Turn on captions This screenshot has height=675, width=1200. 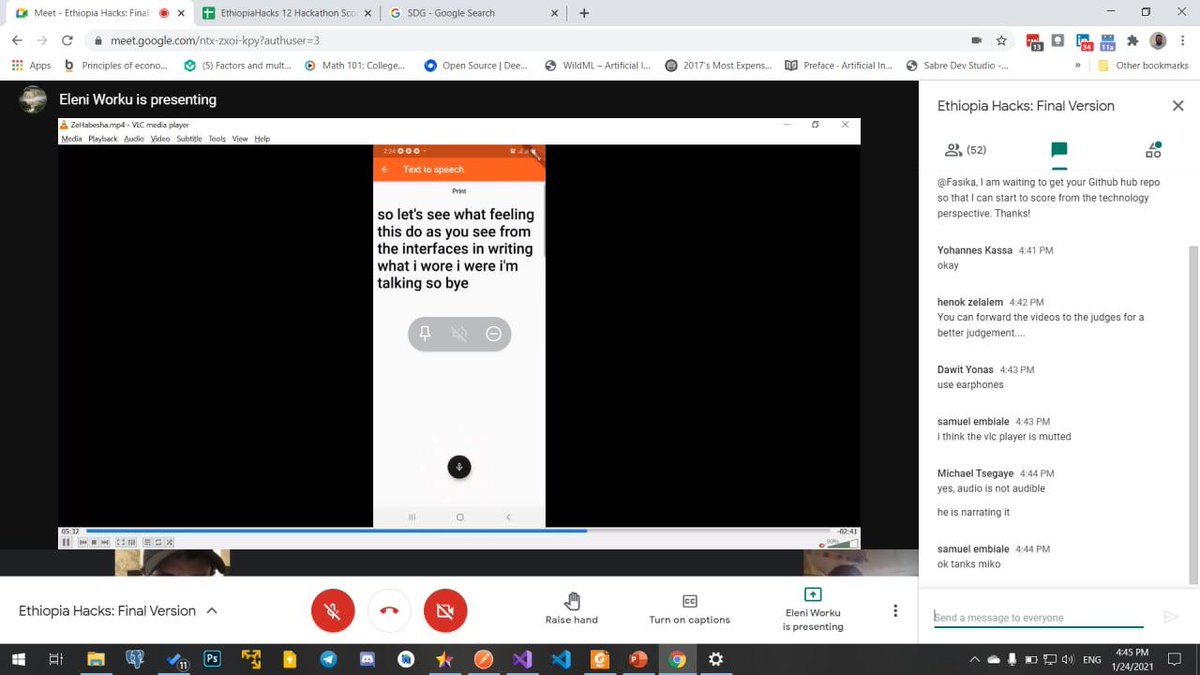(689, 608)
